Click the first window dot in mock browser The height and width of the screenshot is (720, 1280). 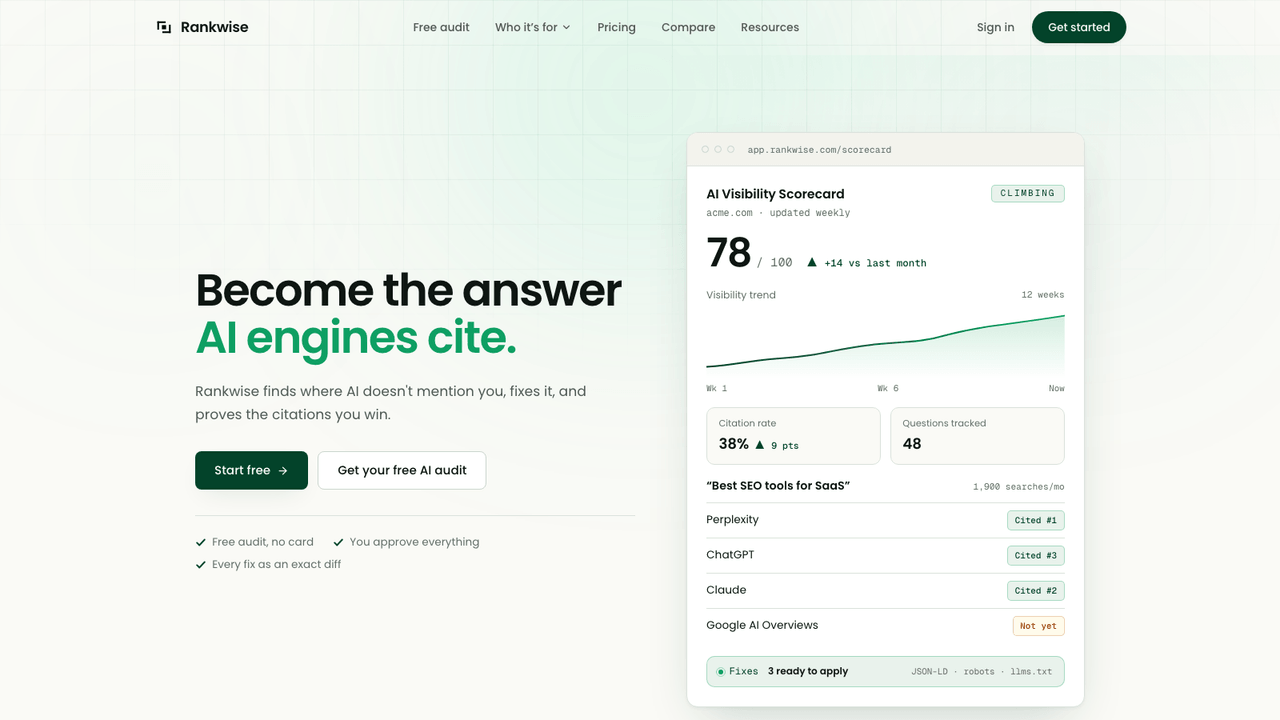[705, 149]
